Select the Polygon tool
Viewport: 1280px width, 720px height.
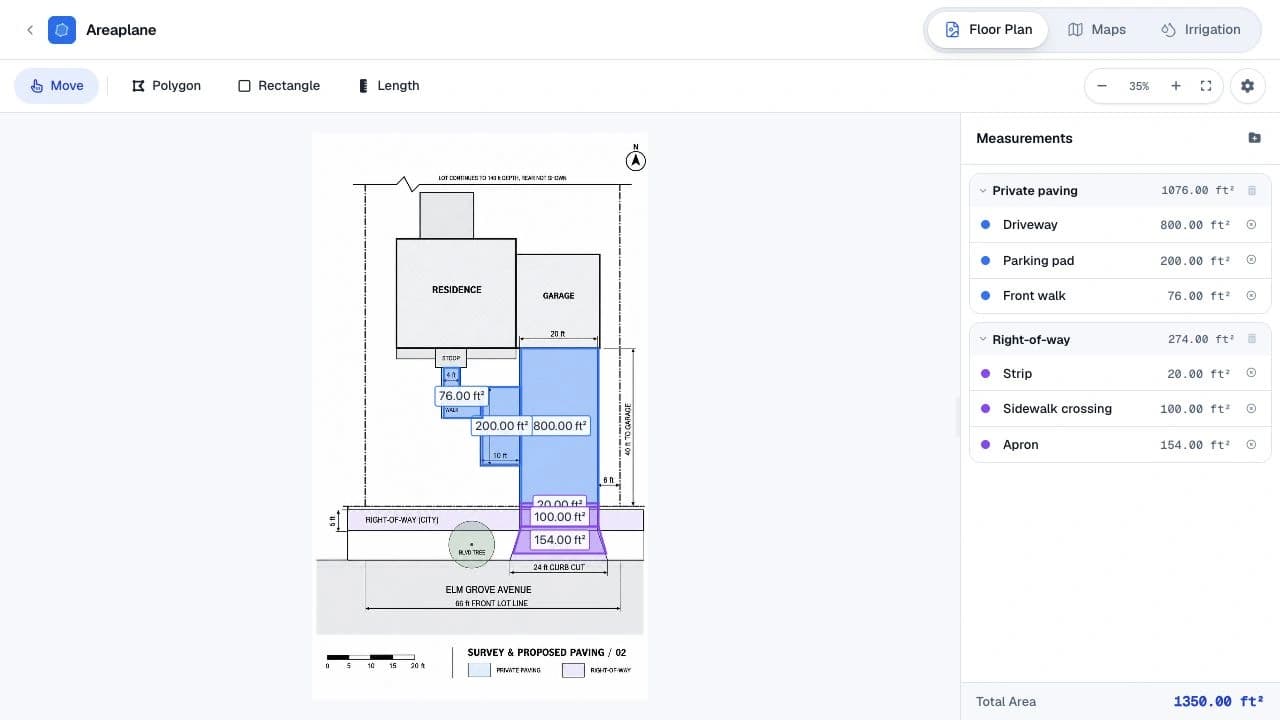click(x=166, y=86)
